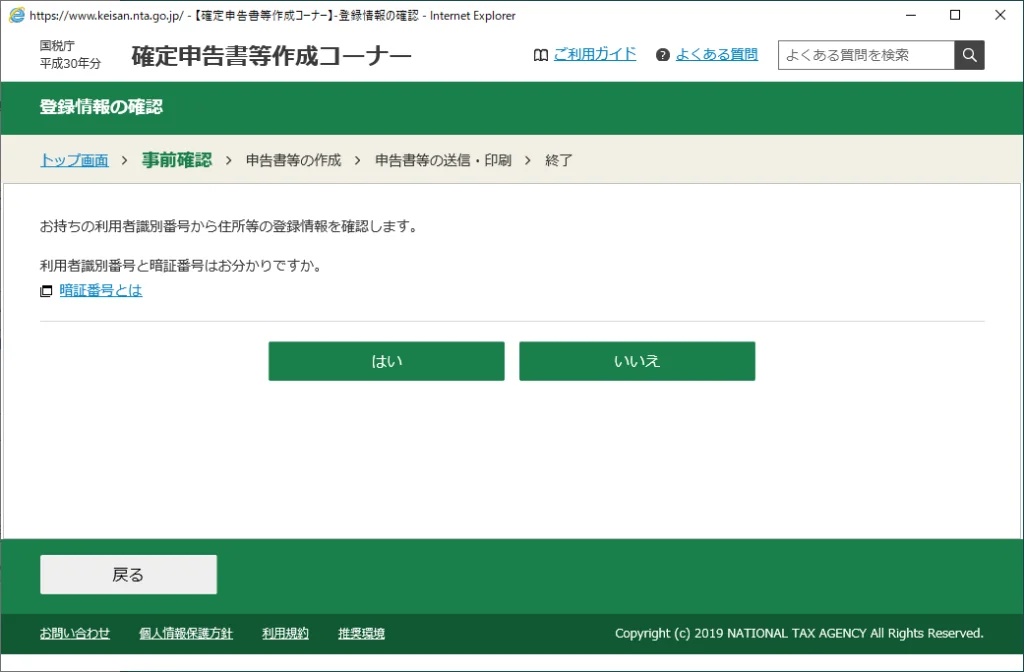The width and height of the screenshot is (1024, 672).
Task: Click the popup window icon before 暗証番号とは
Action: point(45,290)
